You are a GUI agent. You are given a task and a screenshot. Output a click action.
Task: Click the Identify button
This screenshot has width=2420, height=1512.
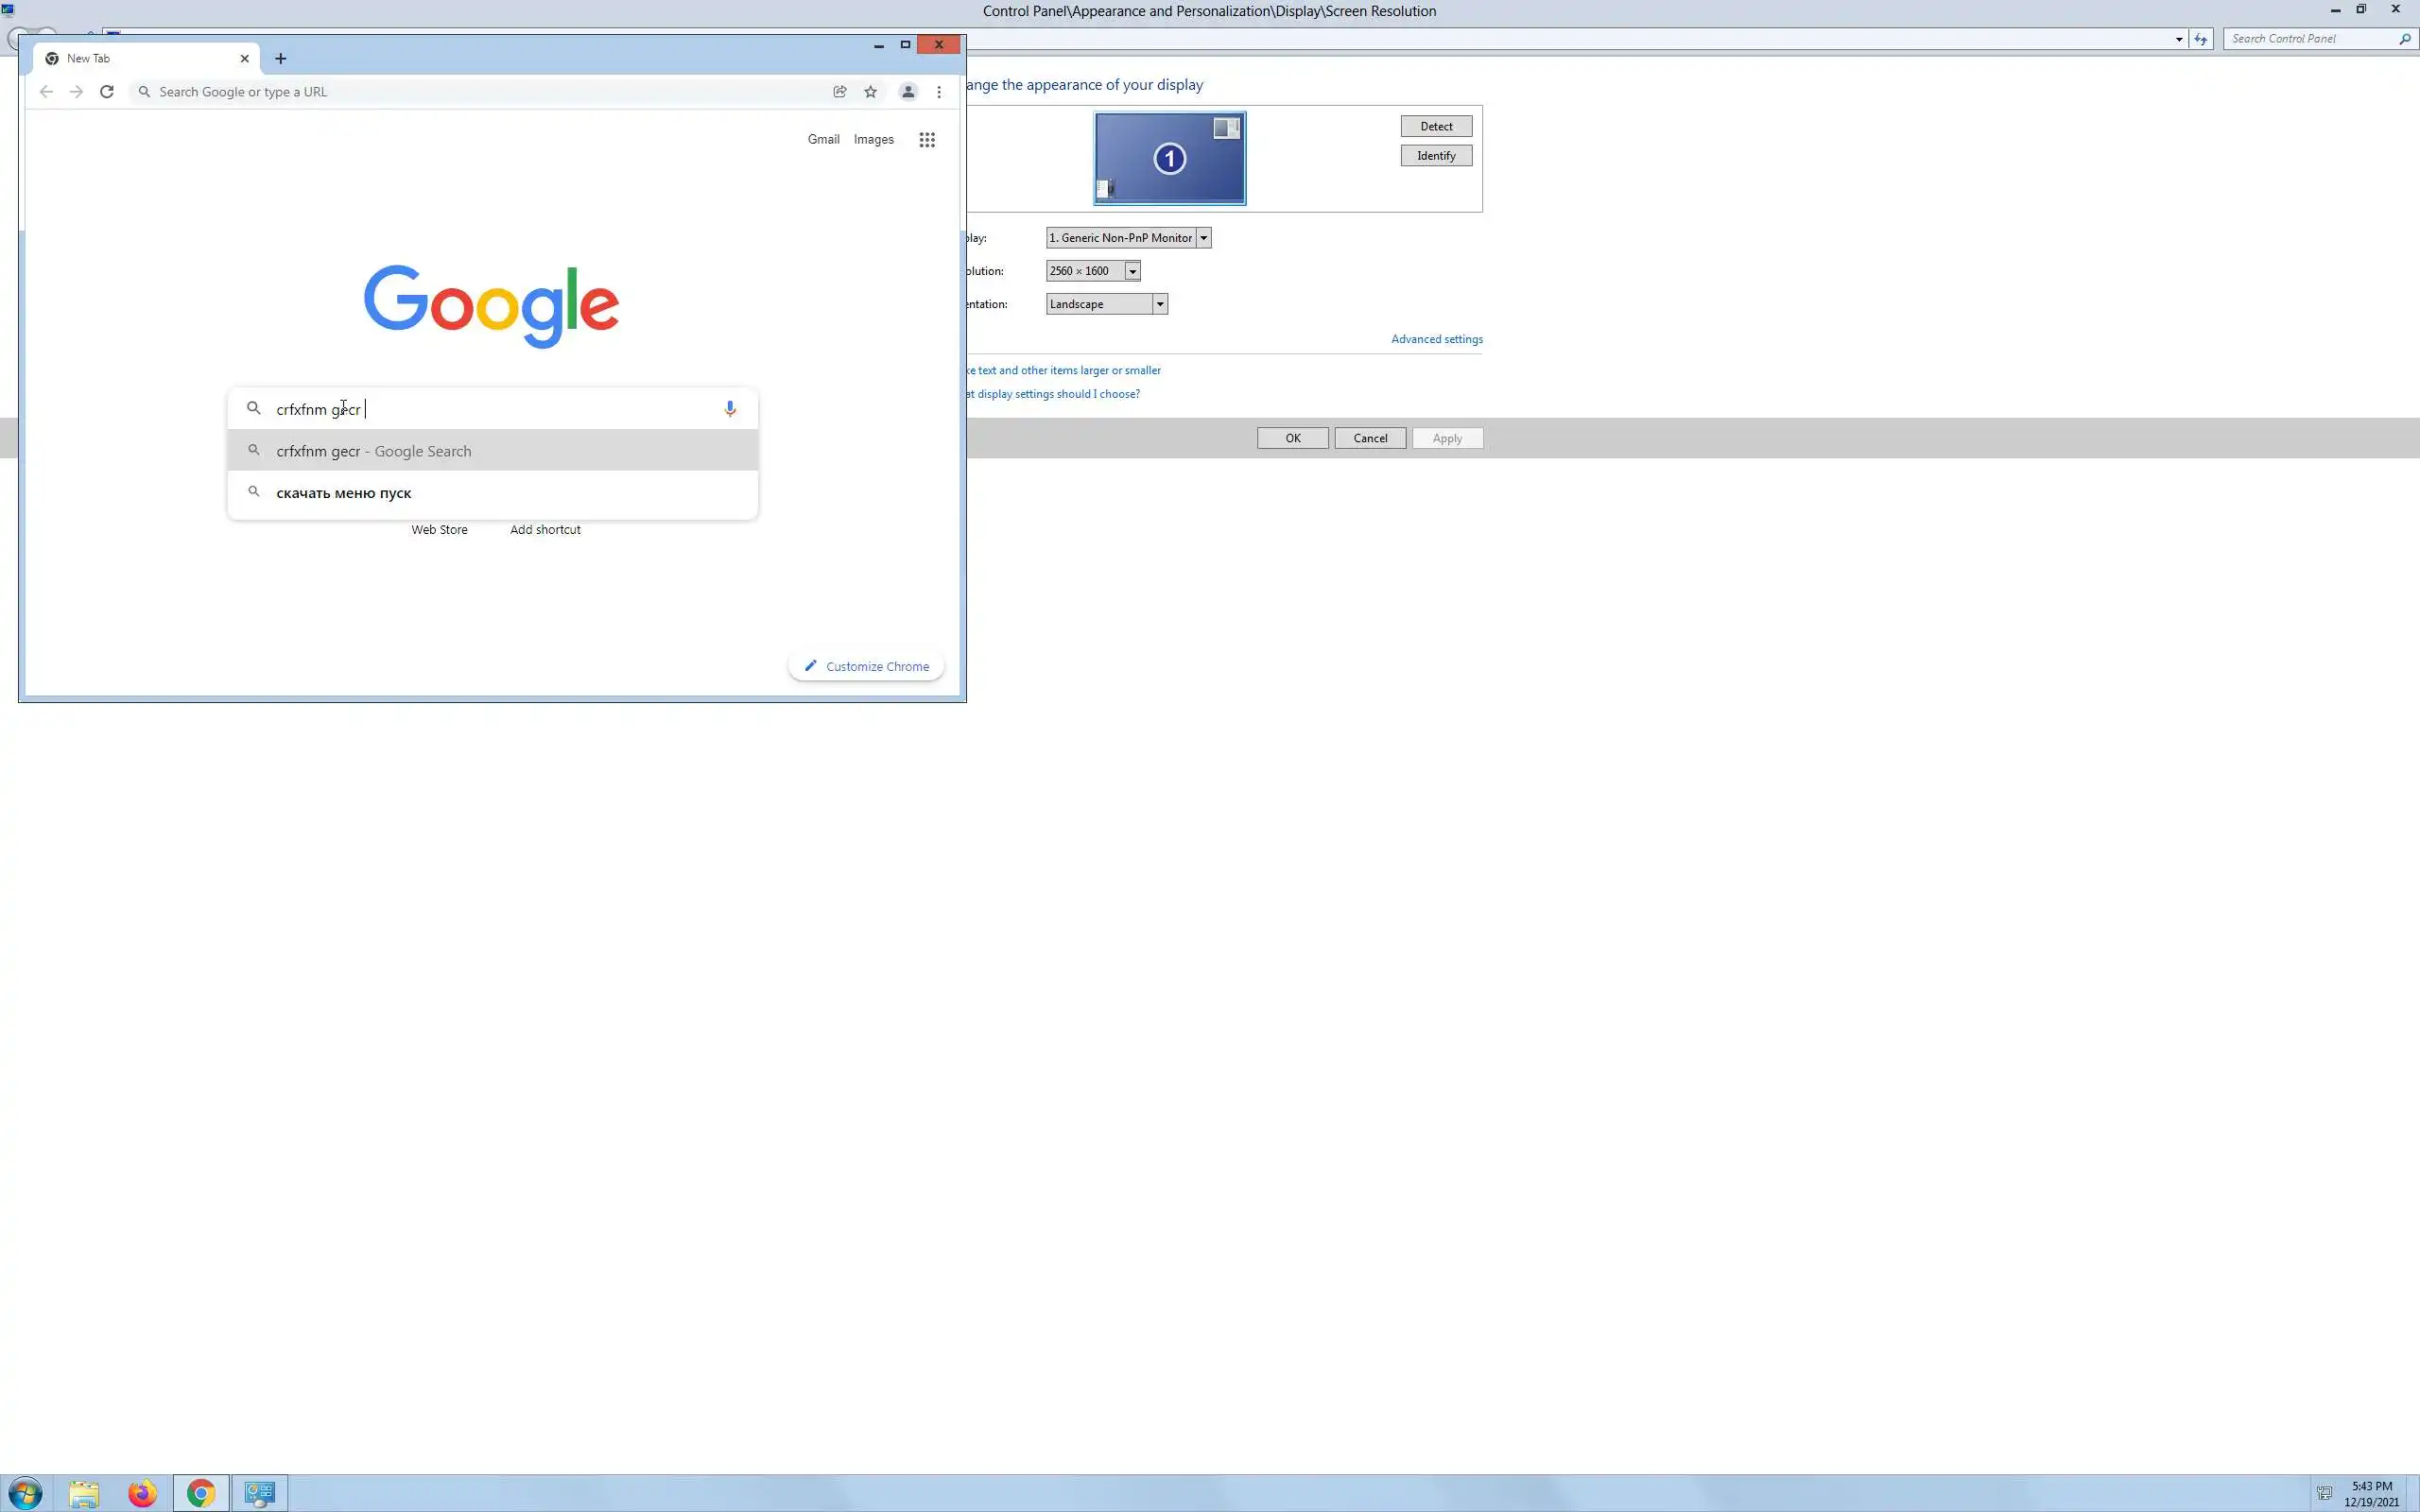(x=1435, y=156)
